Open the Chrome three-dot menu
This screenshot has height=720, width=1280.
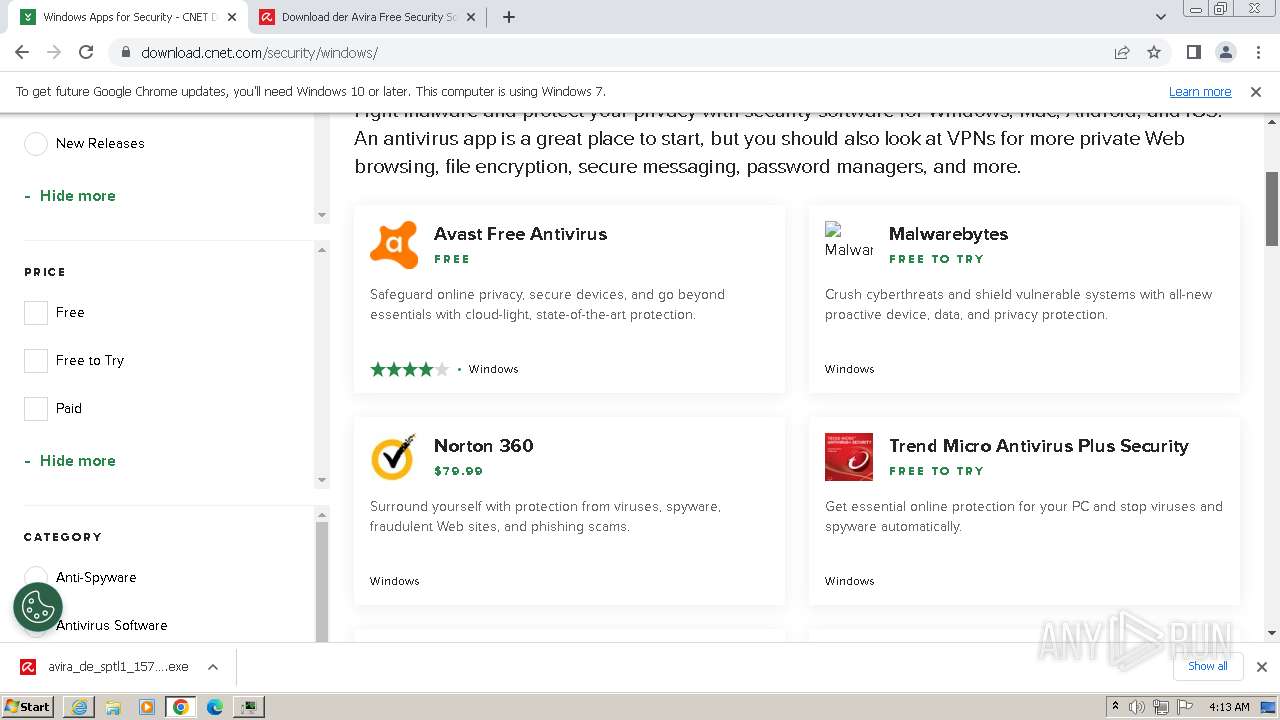coord(1257,52)
